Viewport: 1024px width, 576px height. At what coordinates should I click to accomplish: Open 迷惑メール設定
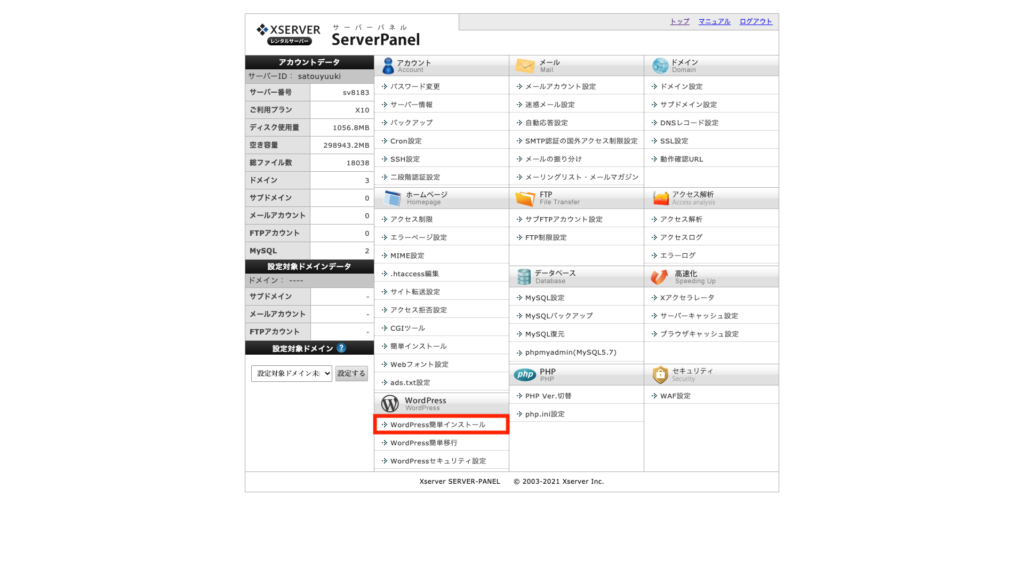pos(550,104)
